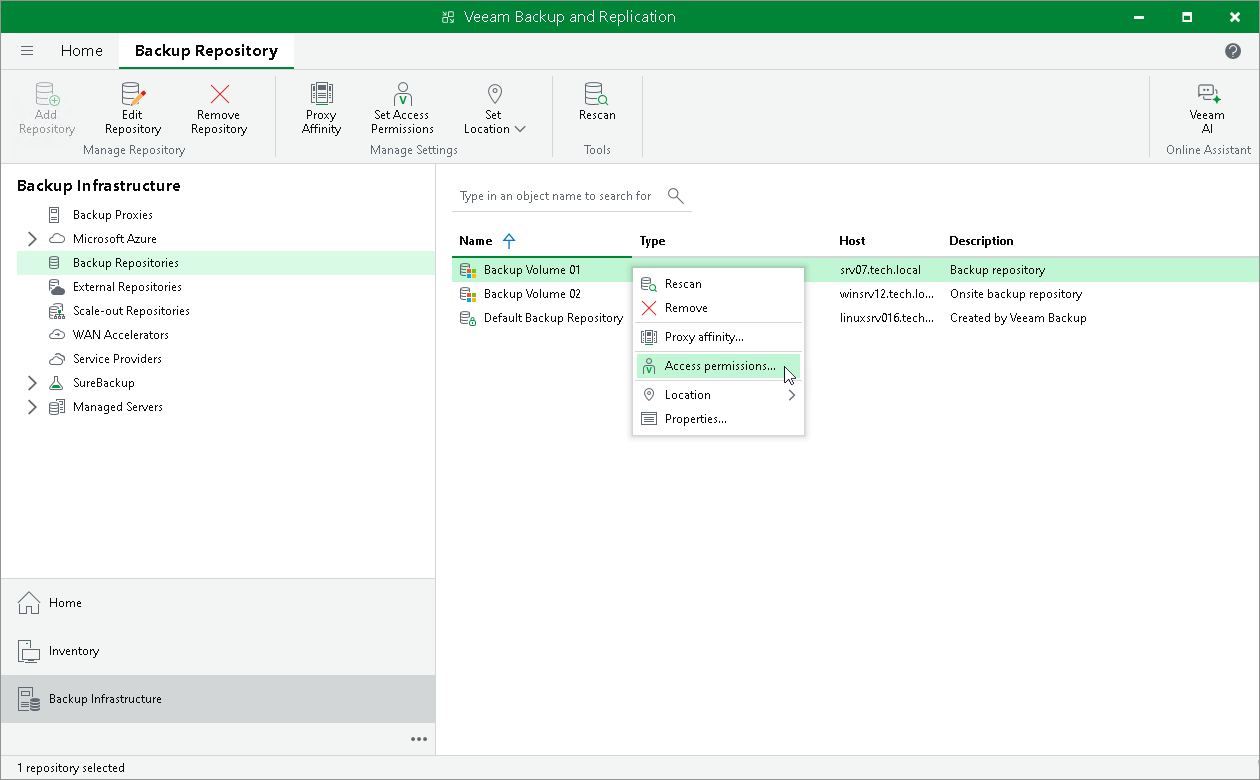Screen dimensions: 1260x780
Task: Click the help question mark icon
Action: [x=1233, y=51]
